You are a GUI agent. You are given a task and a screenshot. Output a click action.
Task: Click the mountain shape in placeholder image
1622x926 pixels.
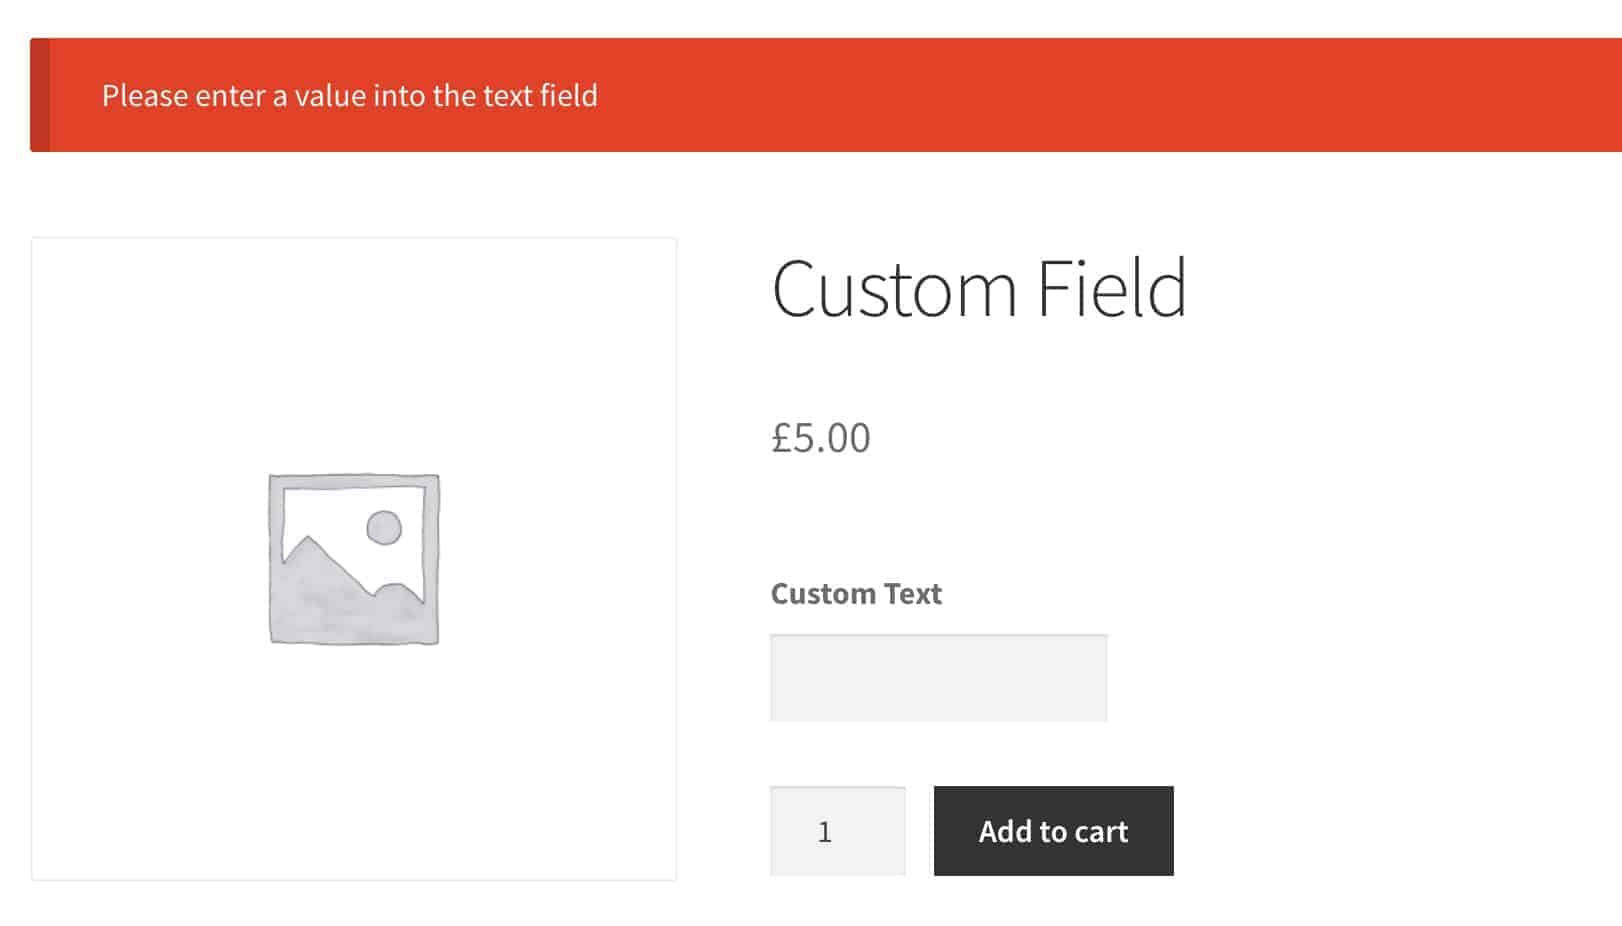pos(352,585)
